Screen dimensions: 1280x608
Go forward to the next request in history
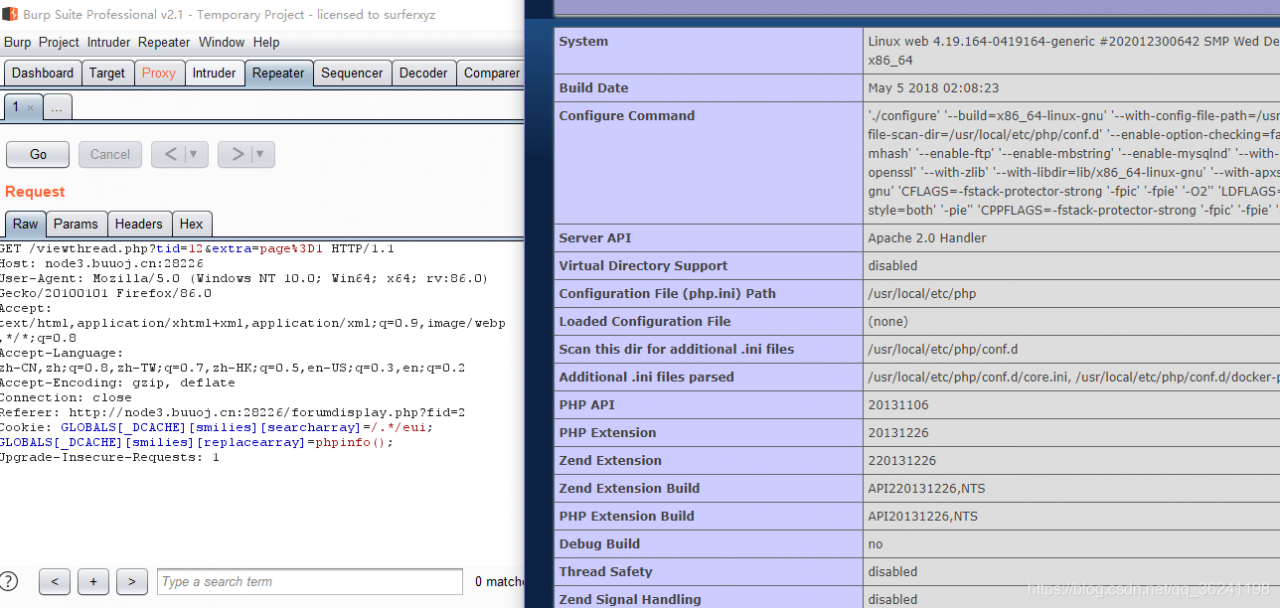click(x=235, y=154)
